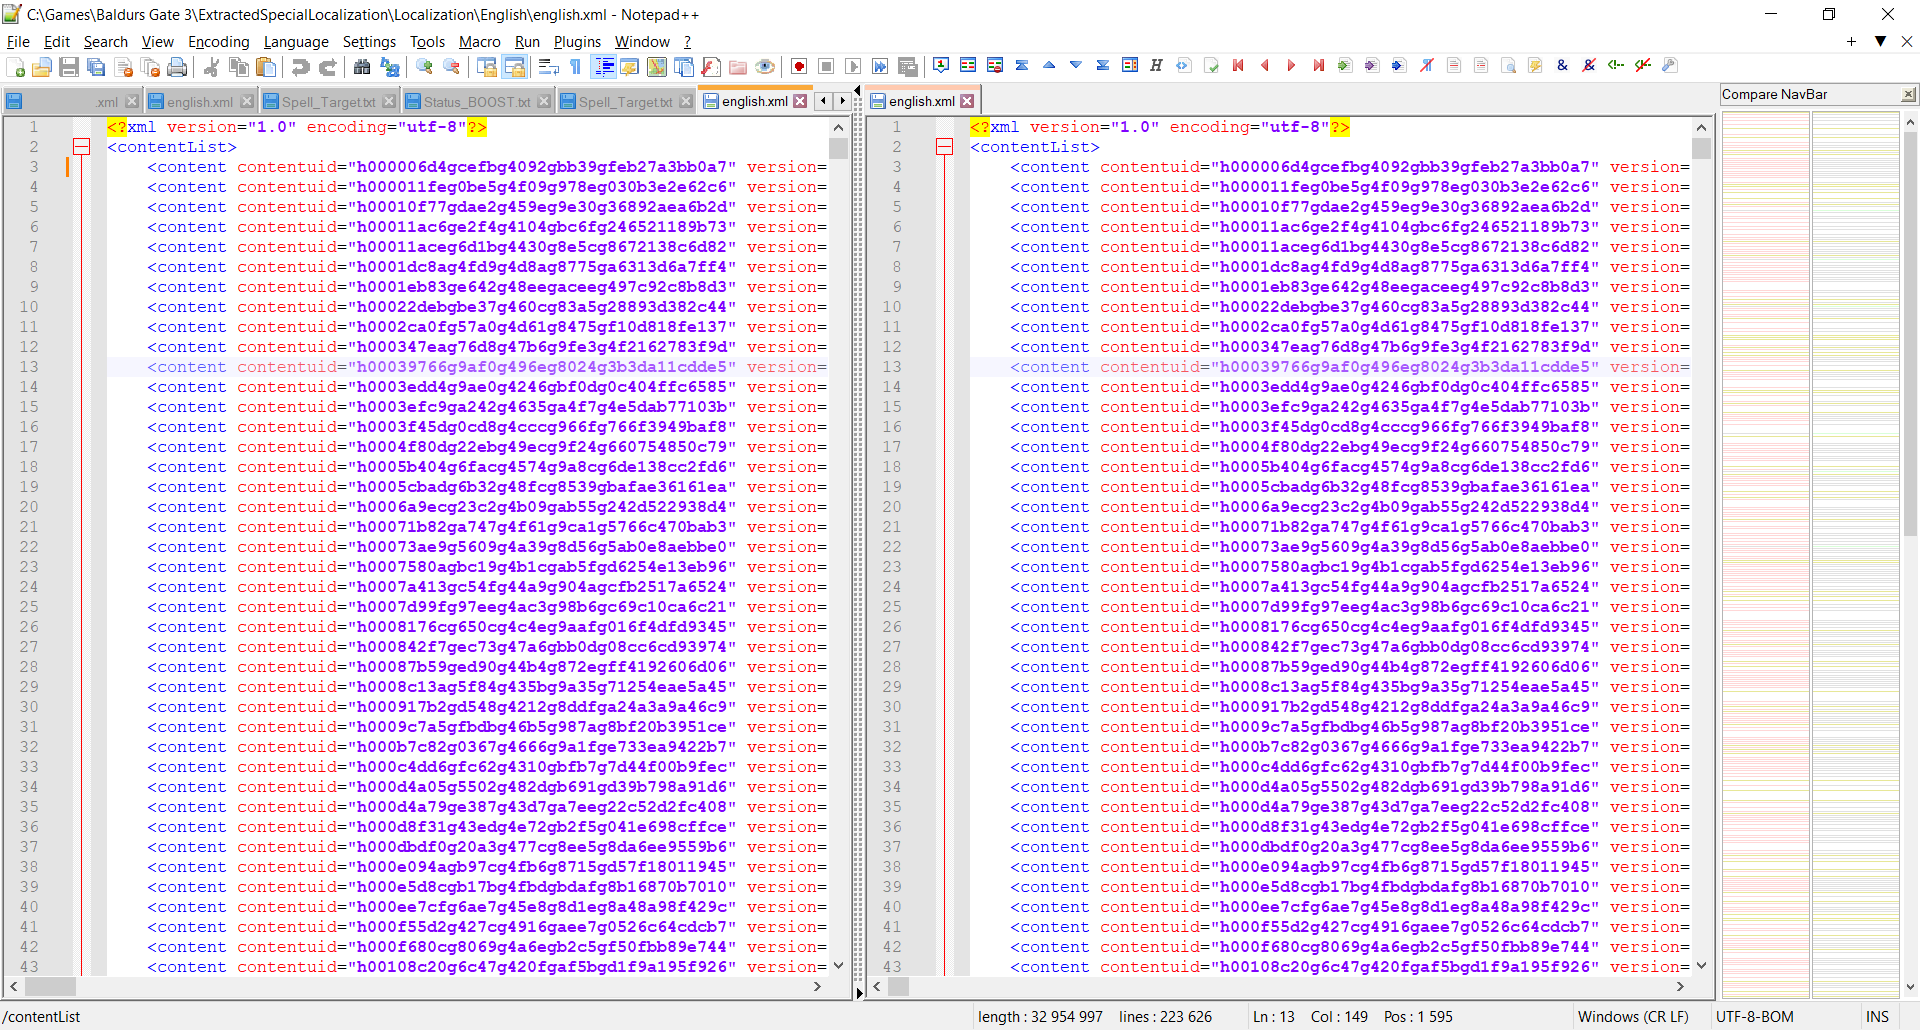Collapse the contentList node in the left pane

[82, 147]
